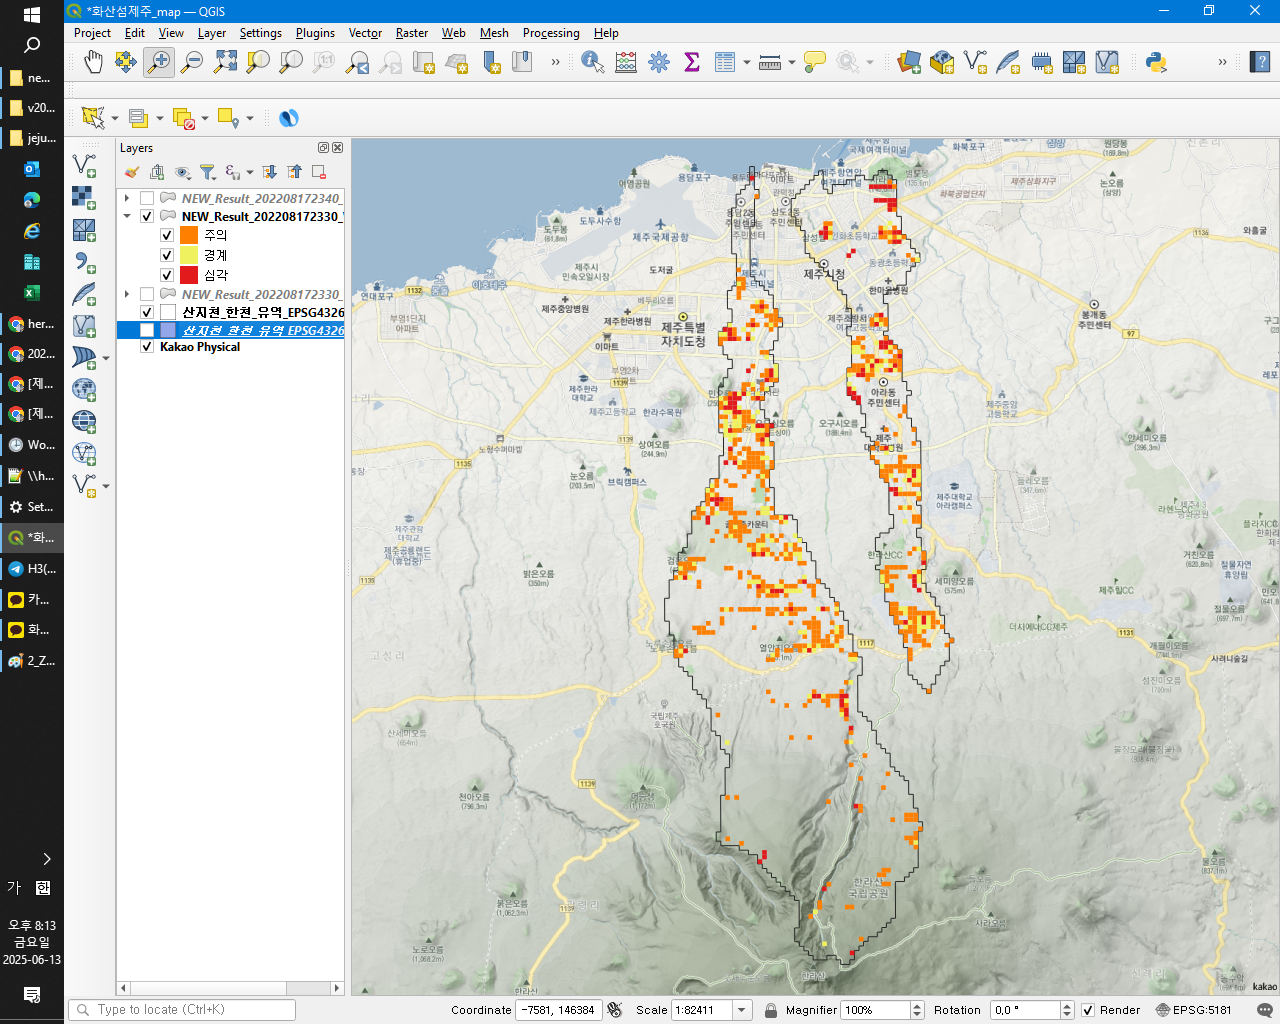Click the EPSG:5181 CRS button
Screen dimensions: 1280x1024
[1193, 1010]
